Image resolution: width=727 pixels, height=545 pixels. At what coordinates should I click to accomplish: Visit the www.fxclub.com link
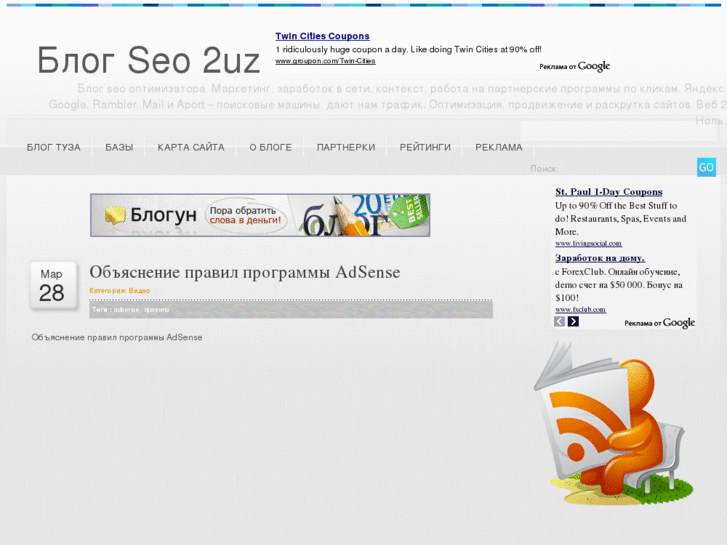click(580, 309)
